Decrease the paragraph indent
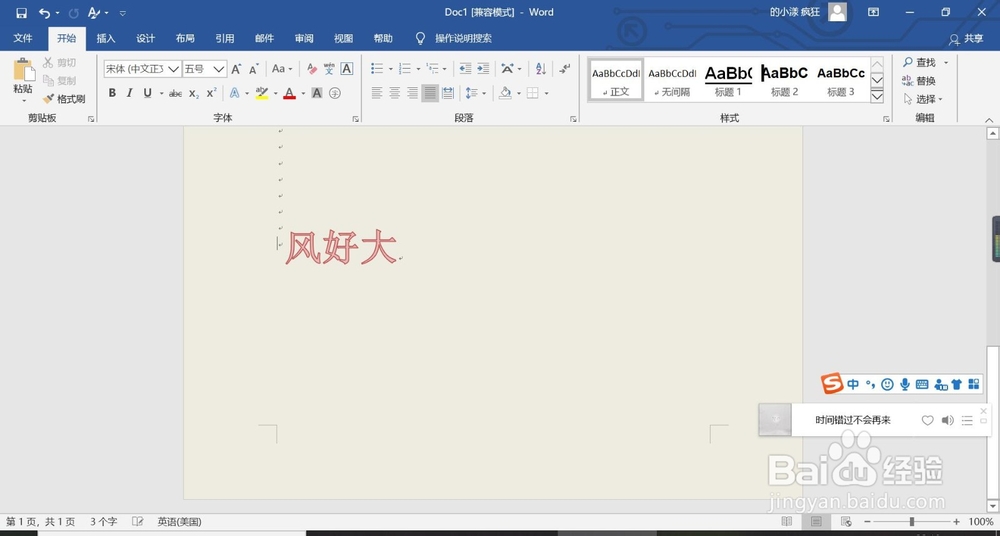Viewport: 1000px width, 536px height. (465, 68)
